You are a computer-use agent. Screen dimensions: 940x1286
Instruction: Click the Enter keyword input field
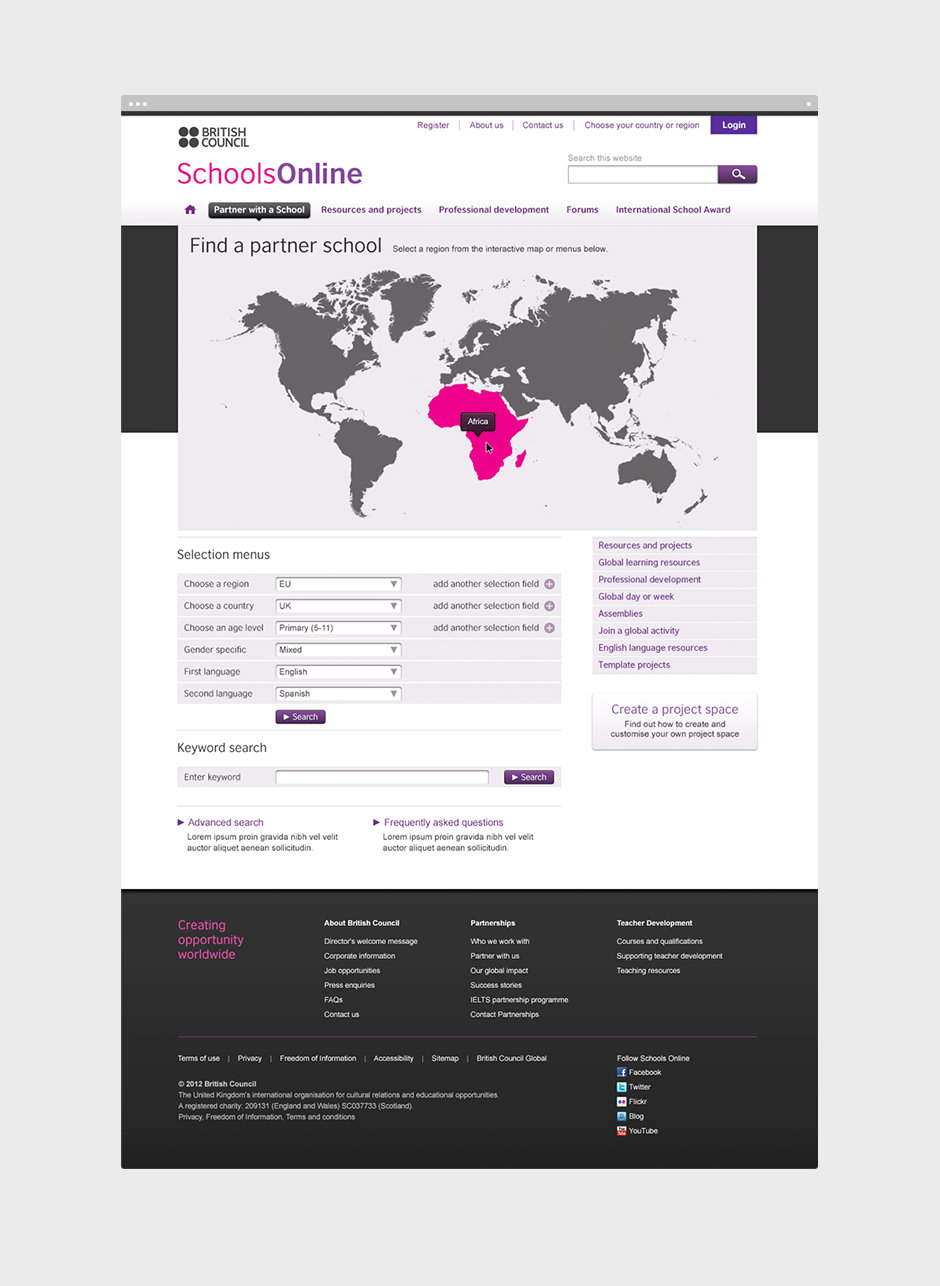[382, 777]
